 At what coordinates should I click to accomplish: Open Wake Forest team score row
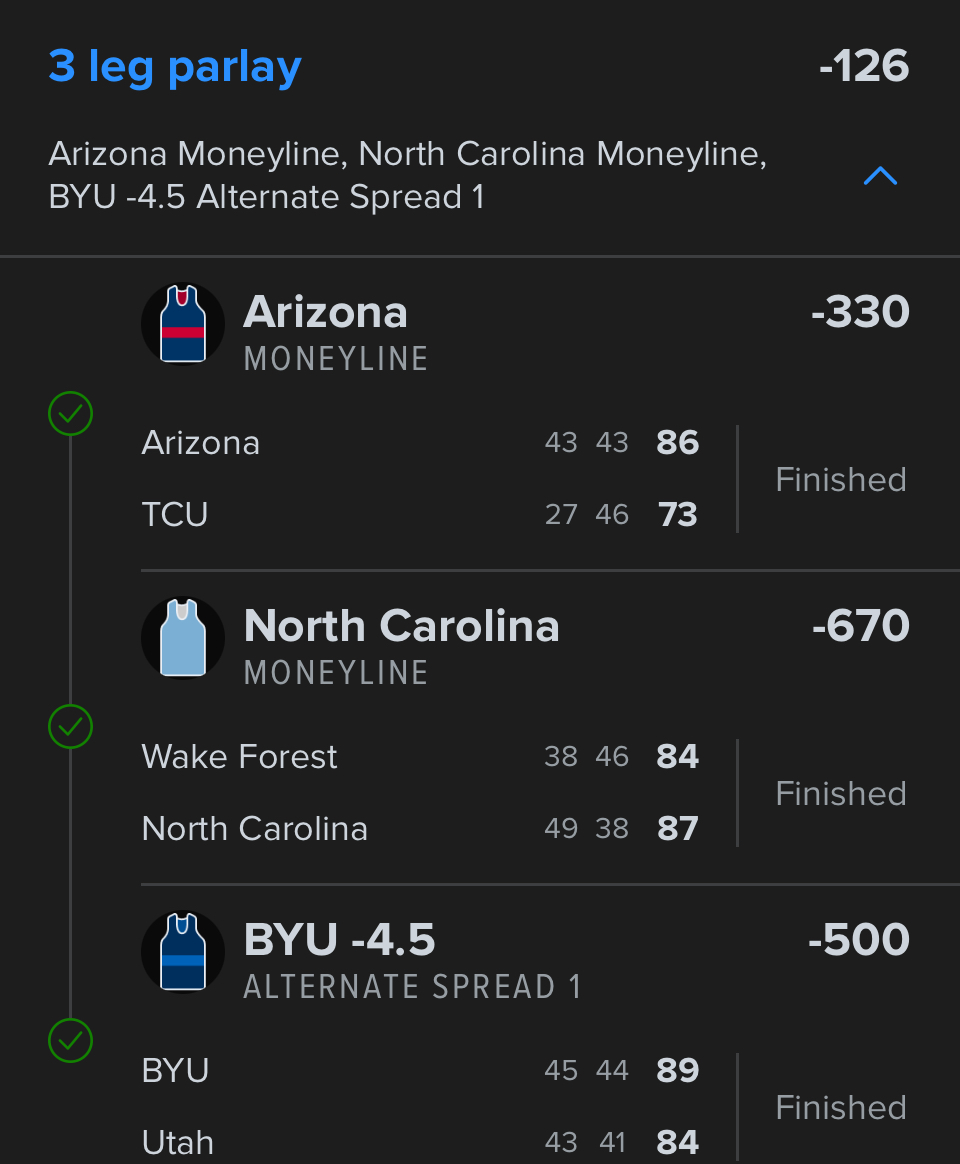click(420, 757)
